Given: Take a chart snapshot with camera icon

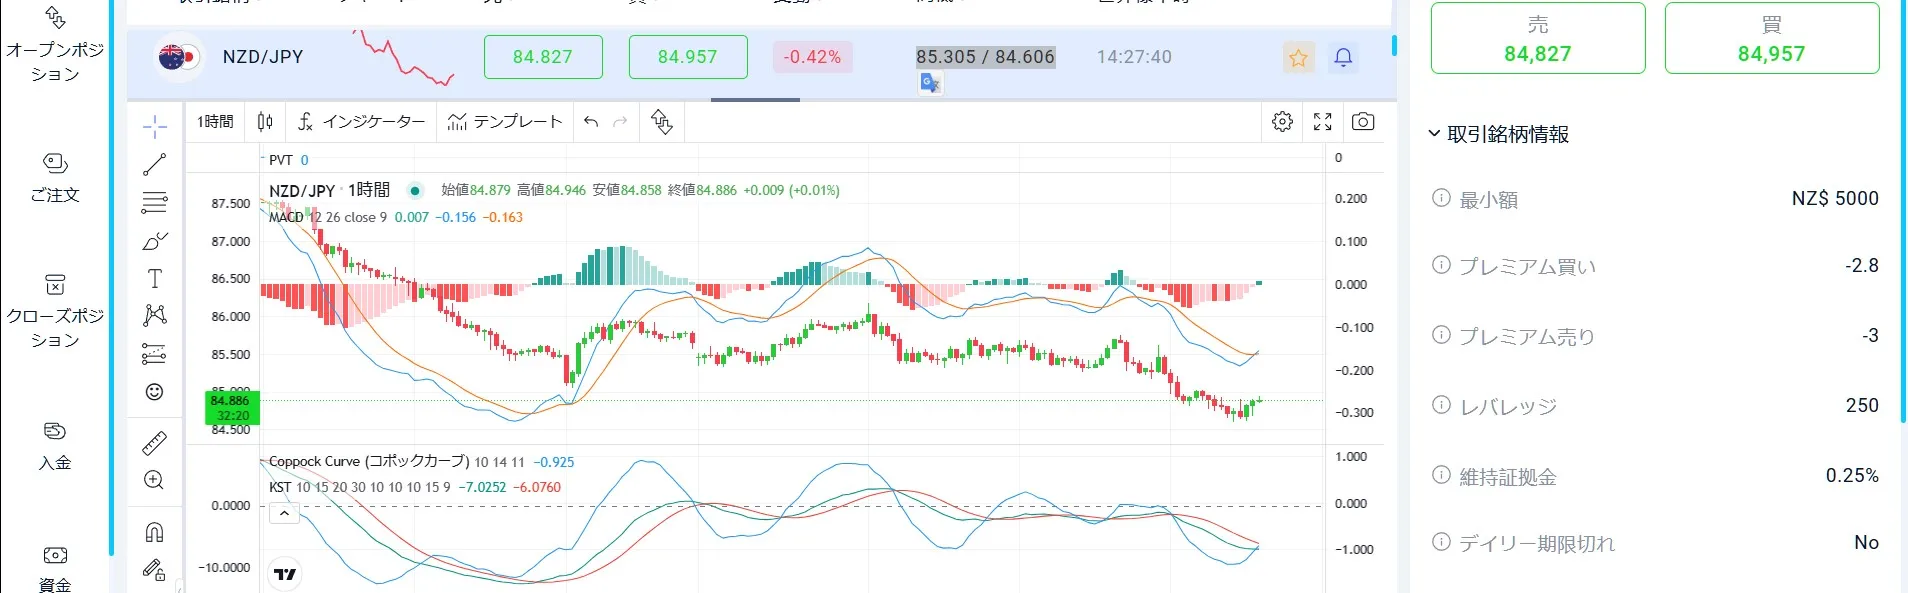Looking at the screenshot, I should pyautogui.click(x=1362, y=122).
